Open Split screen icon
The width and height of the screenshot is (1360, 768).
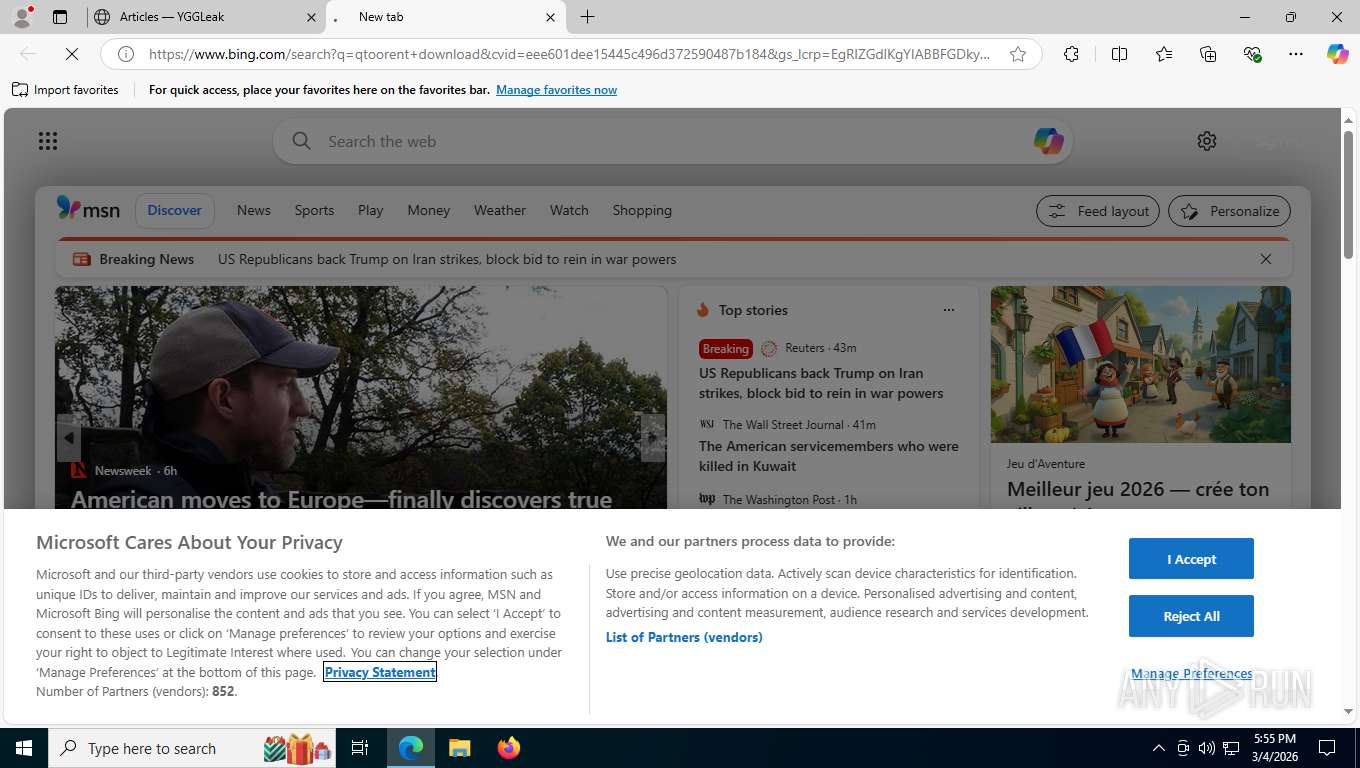[1120, 54]
